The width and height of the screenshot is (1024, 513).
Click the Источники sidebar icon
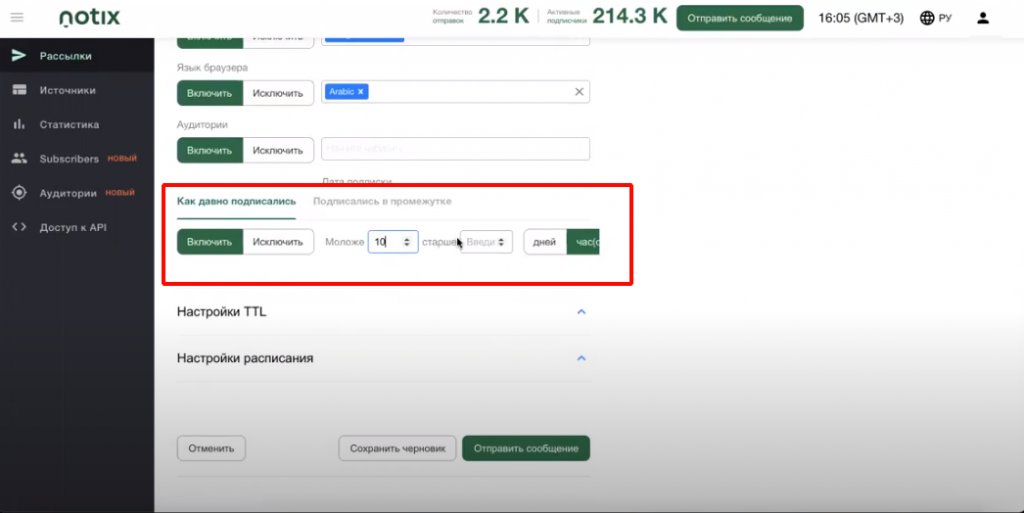tap(18, 90)
